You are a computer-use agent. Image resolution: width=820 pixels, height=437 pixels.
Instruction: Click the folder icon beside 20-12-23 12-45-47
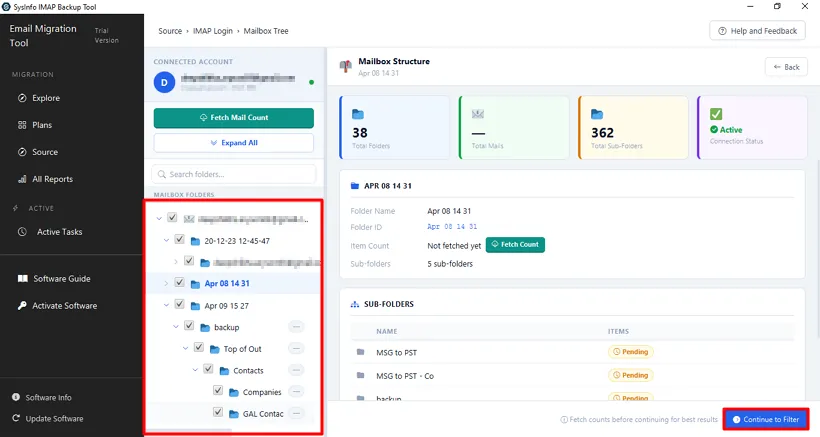pyautogui.click(x=196, y=241)
